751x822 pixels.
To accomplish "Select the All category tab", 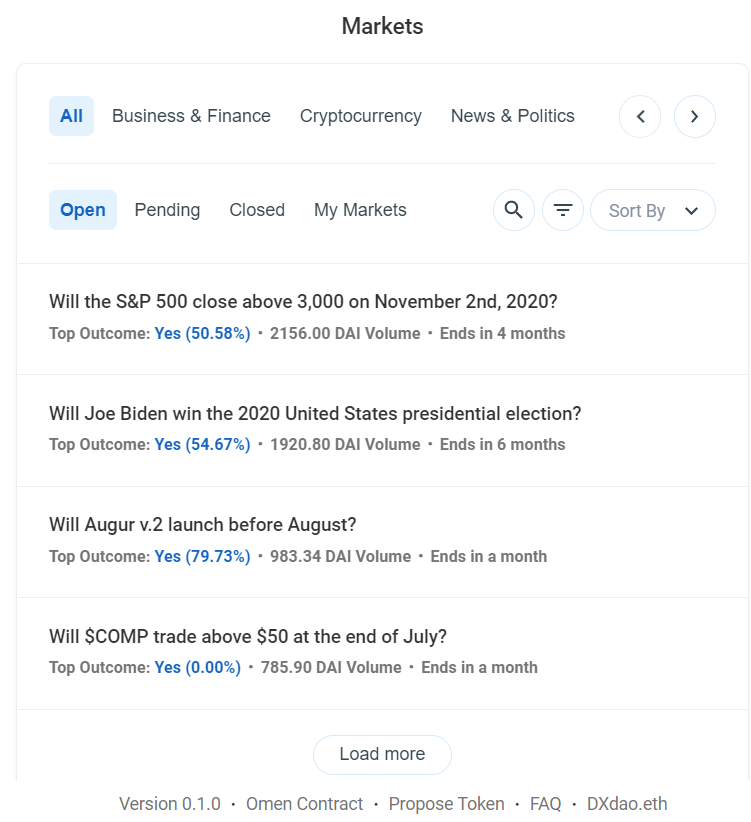I will tap(71, 116).
